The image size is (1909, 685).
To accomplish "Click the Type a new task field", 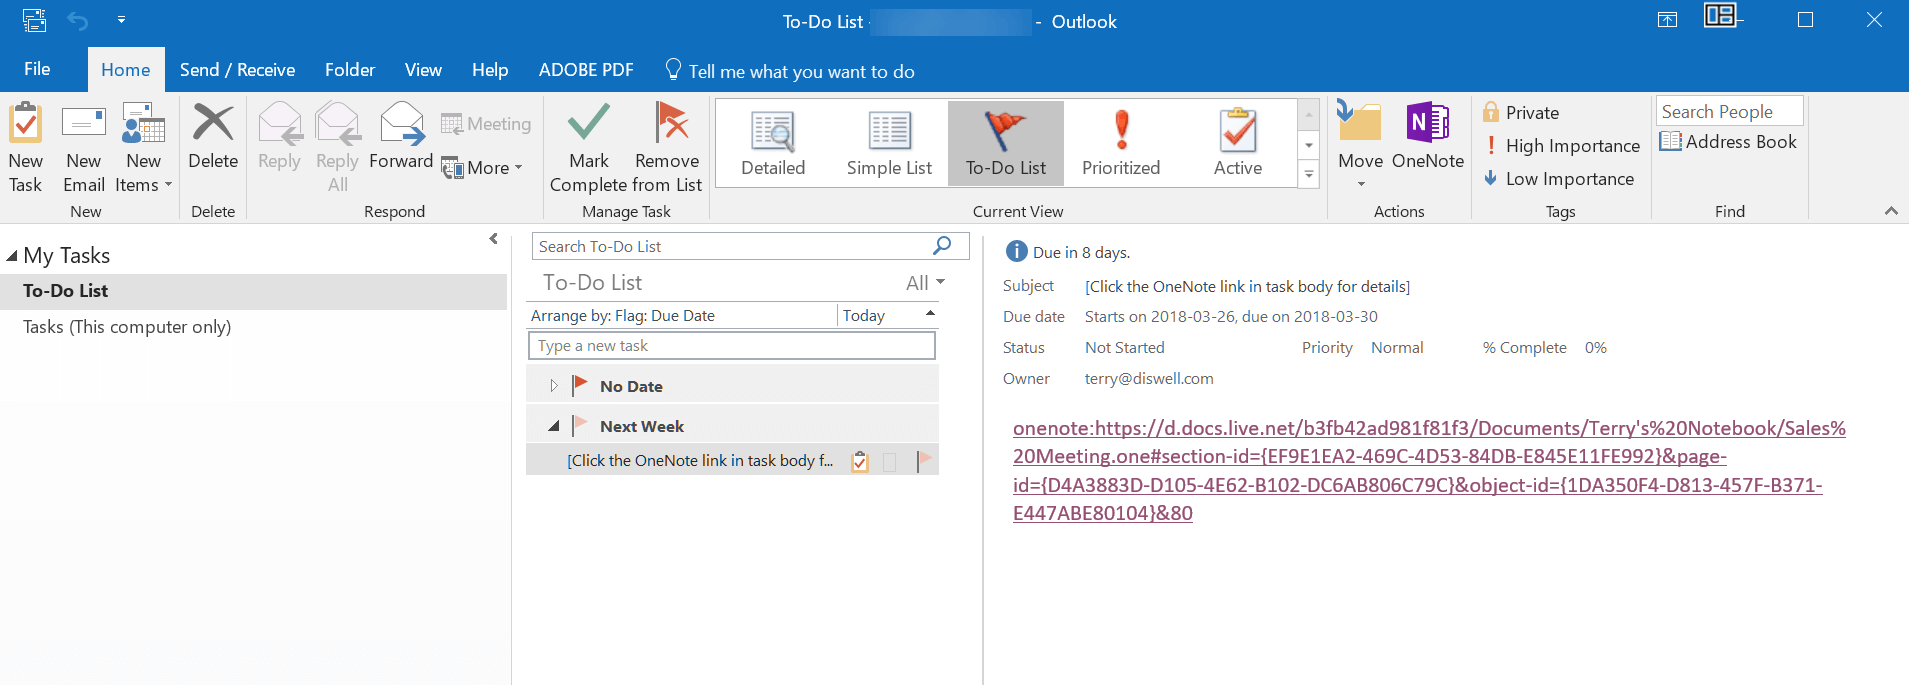I will pos(732,346).
